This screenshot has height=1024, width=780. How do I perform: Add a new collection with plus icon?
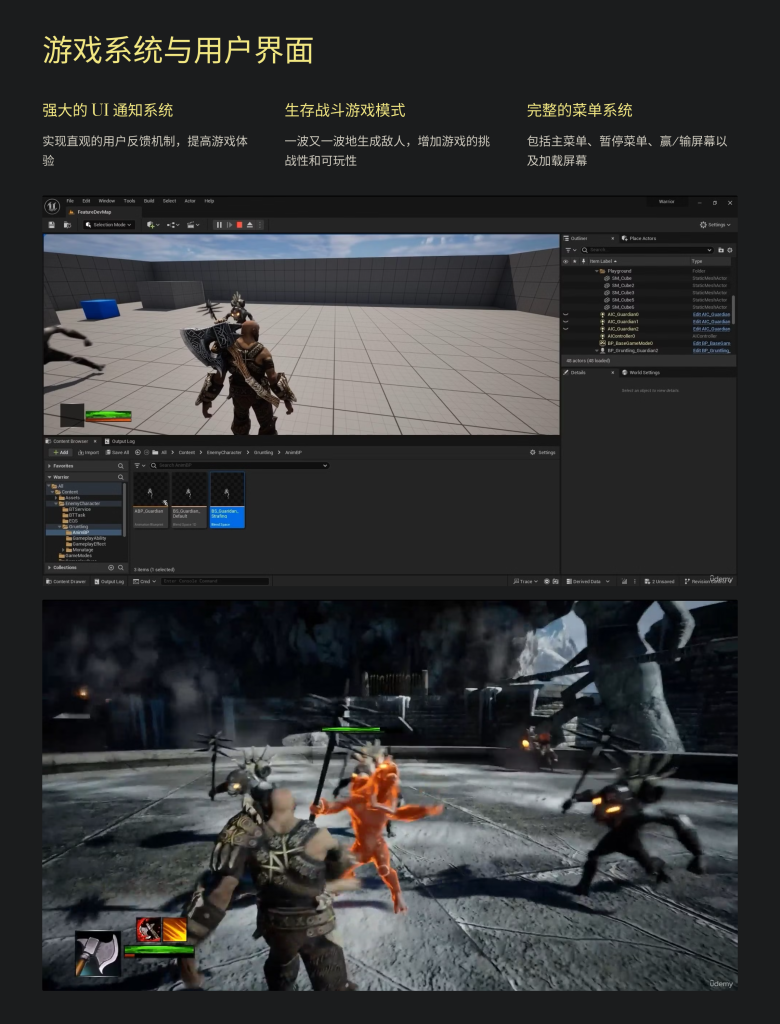[110, 568]
